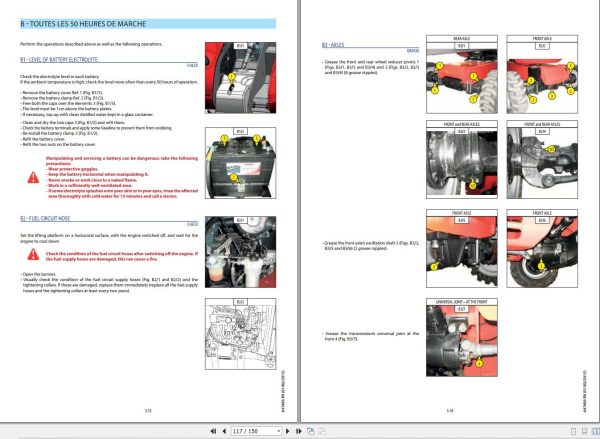Click the FRONT and REAR AXLES photo B3/4

click(542, 160)
